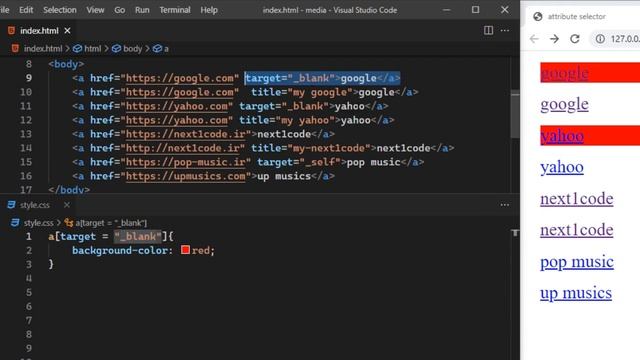
Task: Click the HTML icon in index.html breadcrumb
Action: point(15,49)
